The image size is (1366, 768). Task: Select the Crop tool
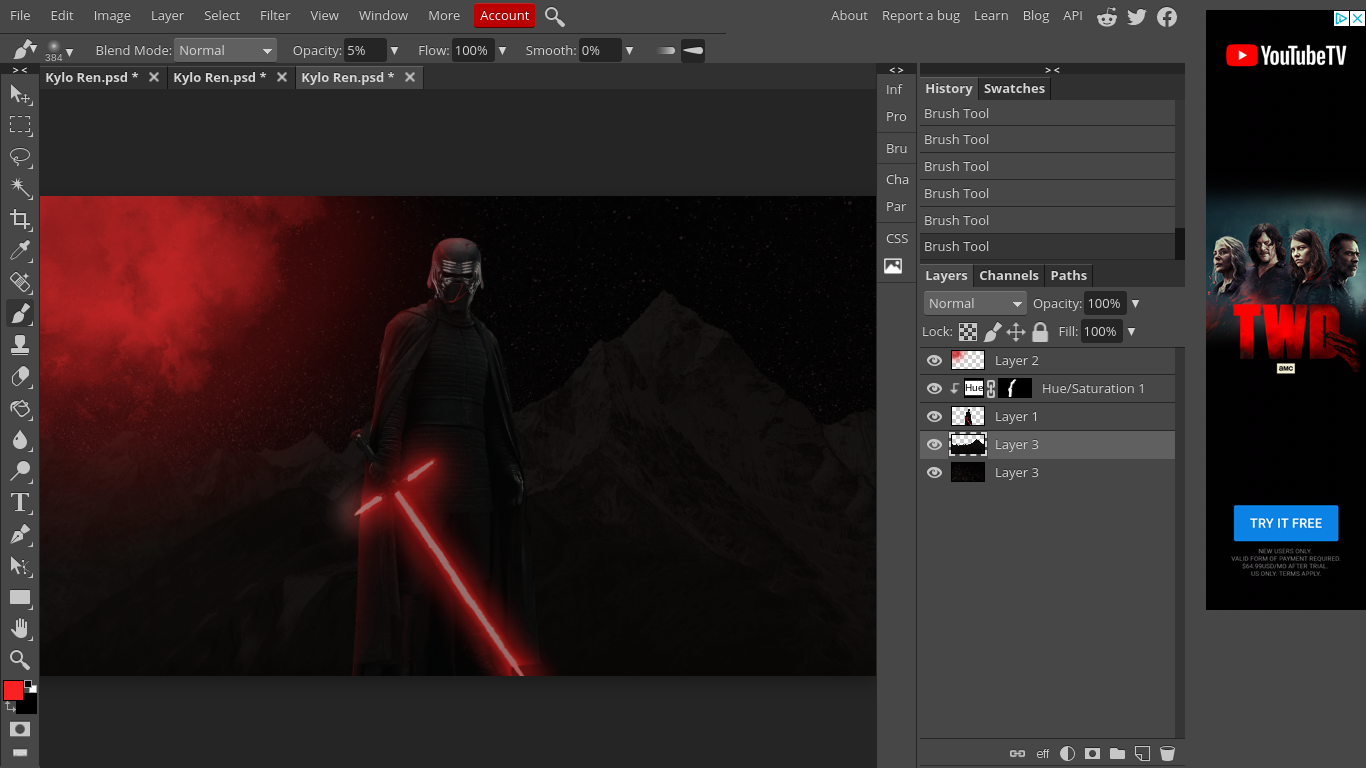point(19,219)
